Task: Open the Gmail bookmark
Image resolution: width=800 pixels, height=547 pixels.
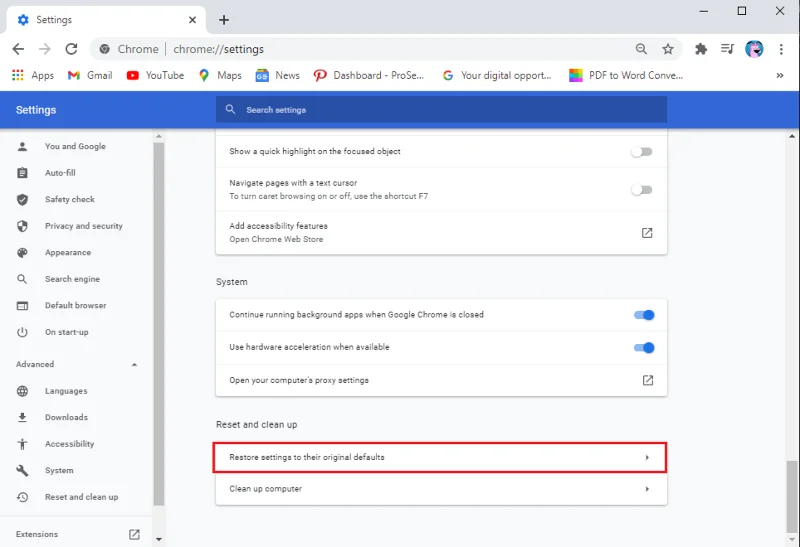Action: 90,76
